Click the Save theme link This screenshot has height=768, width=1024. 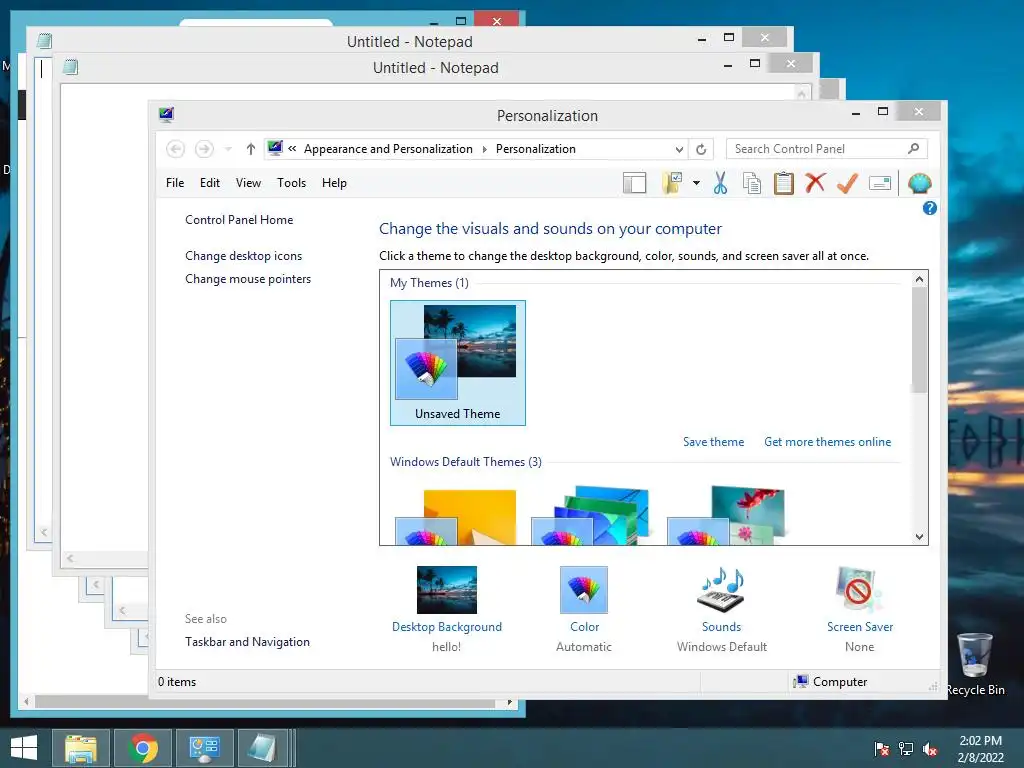tap(713, 442)
